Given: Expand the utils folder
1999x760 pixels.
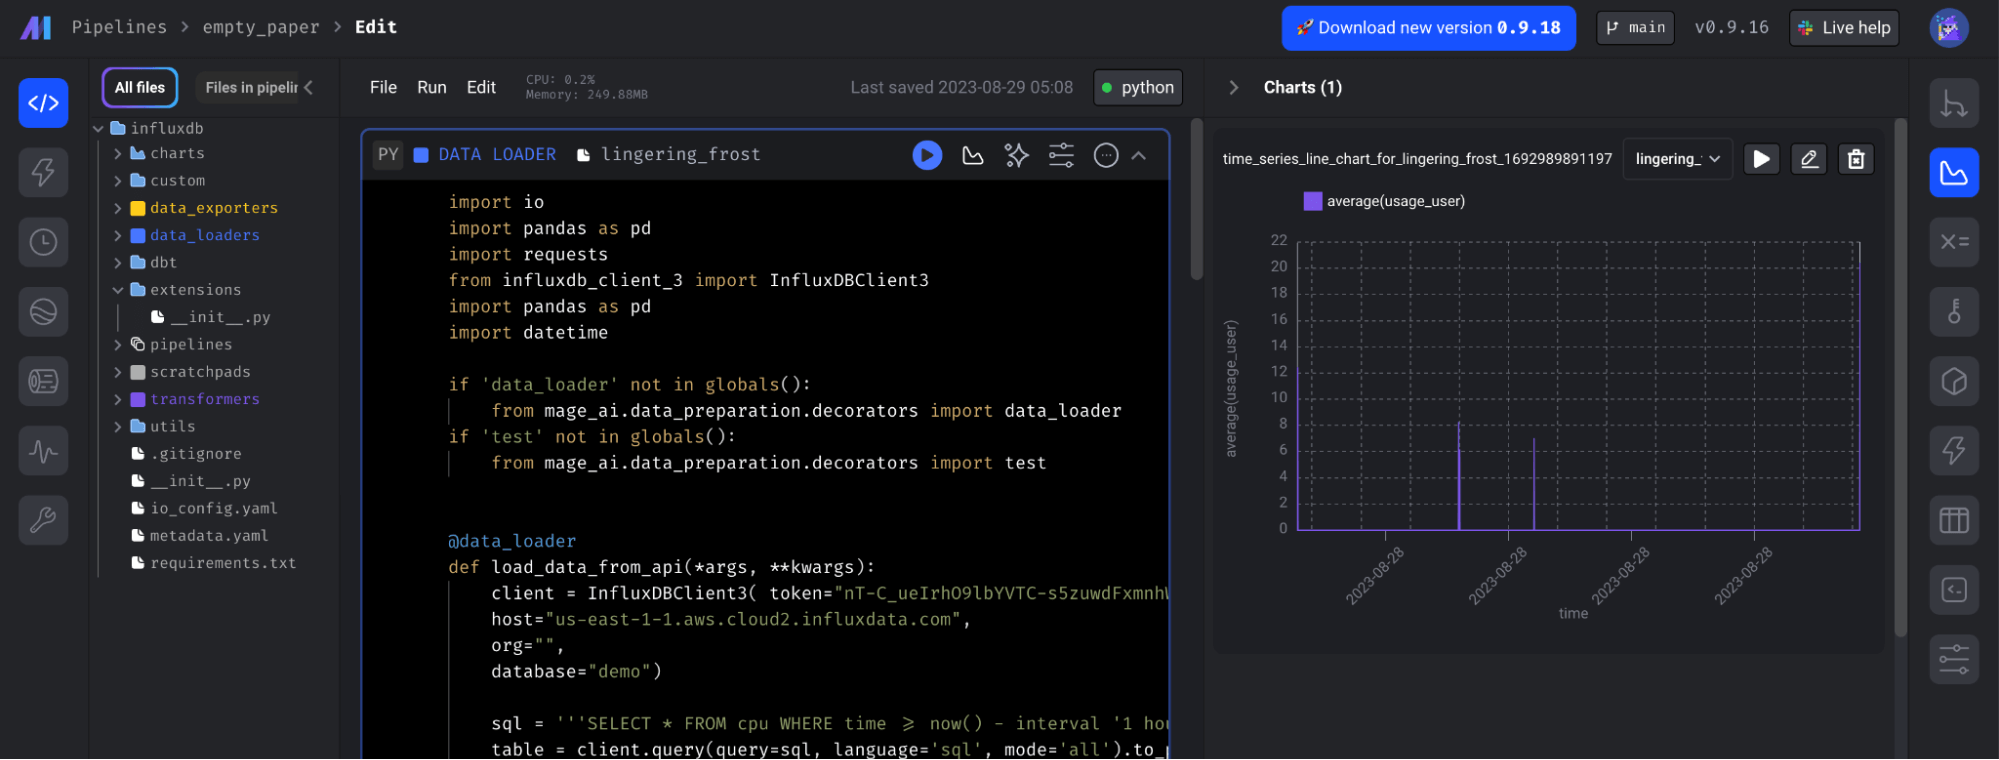Looking at the screenshot, I should point(118,427).
